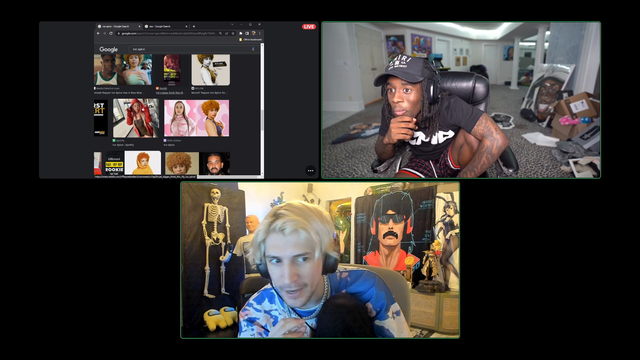Open the billboard Rookie image result
The width and height of the screenshot is (640, 360).
[114, 163]
